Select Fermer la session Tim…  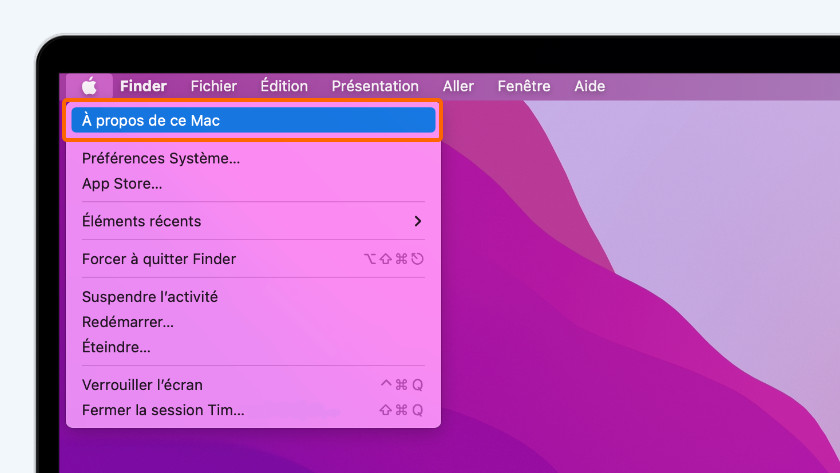tap(253, 410)
